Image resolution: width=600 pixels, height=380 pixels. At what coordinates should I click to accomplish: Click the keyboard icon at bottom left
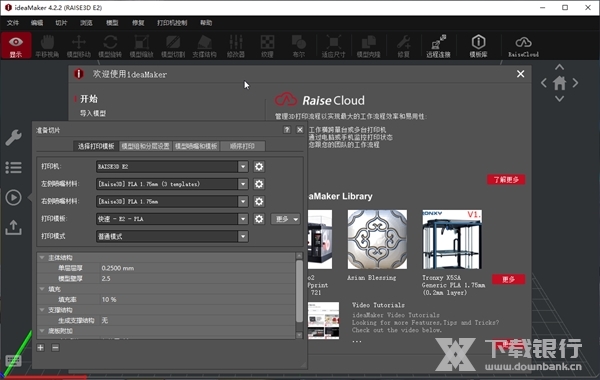(x=13, y=360)
